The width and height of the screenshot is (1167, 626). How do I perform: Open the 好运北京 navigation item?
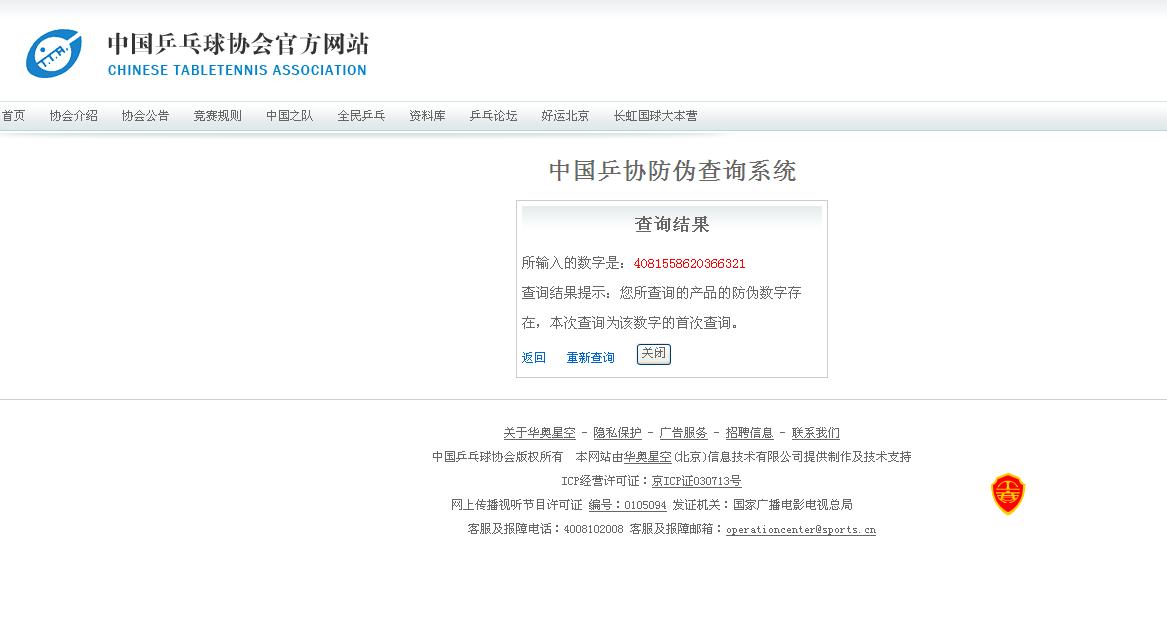(x=566, y=116)
